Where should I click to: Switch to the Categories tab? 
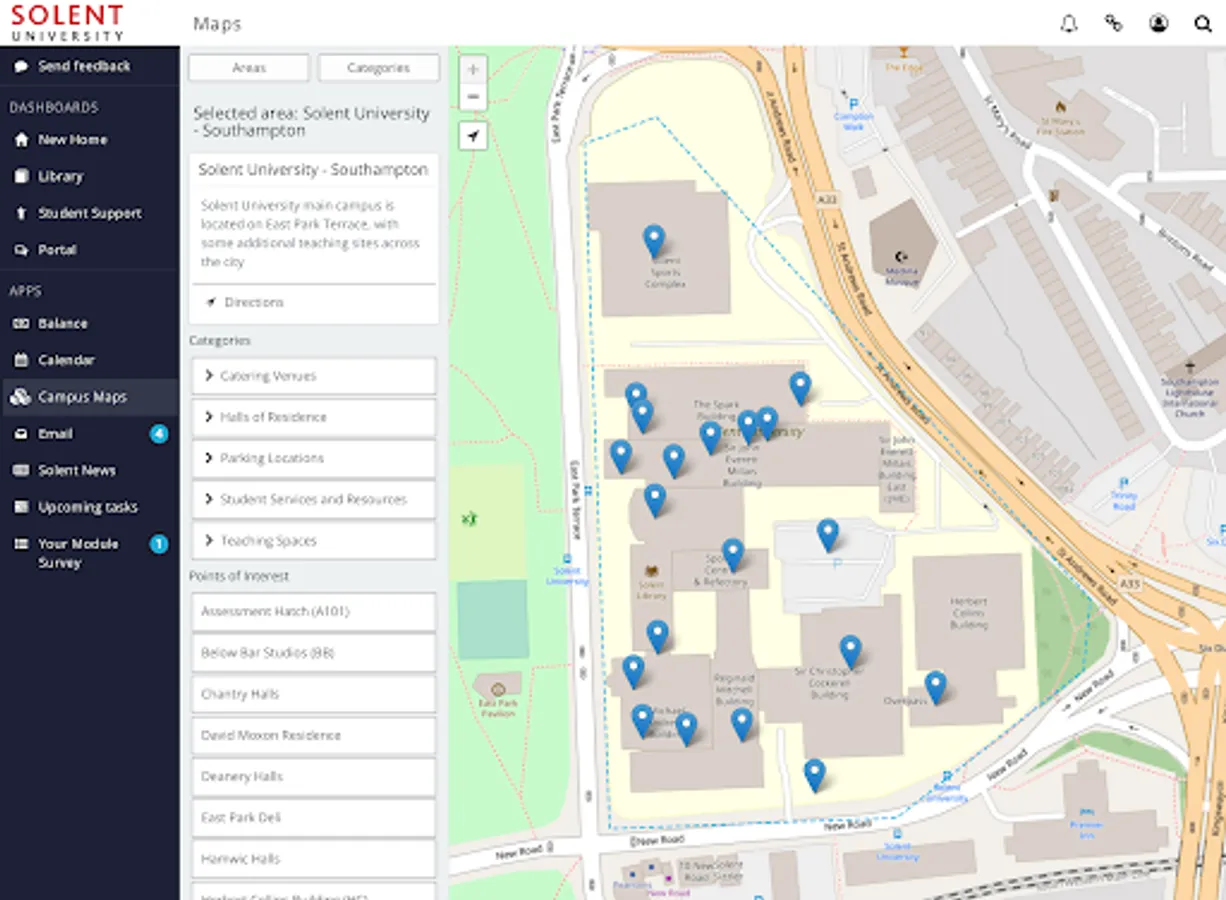[x=378, y=68]
